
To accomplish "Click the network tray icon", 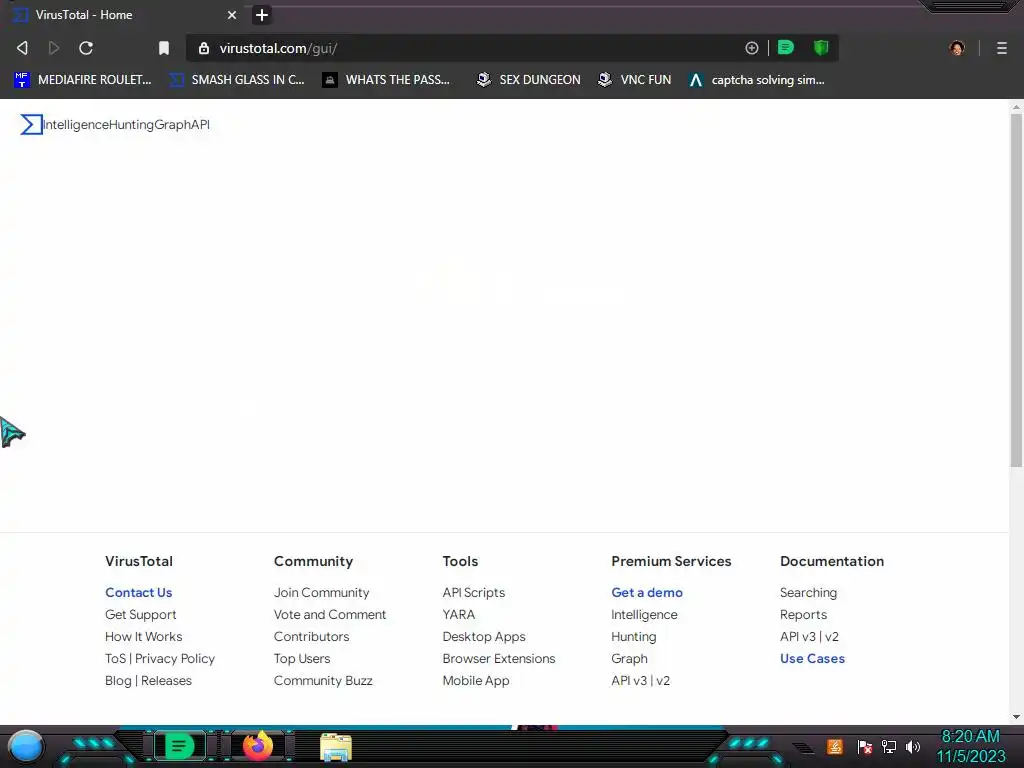I will point(889,746).
